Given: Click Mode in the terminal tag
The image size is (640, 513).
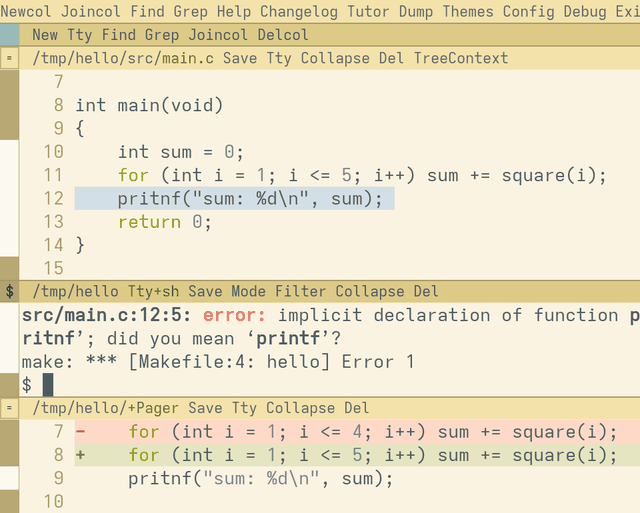Looking at the screenshot, I should click(x=249, y=291).
